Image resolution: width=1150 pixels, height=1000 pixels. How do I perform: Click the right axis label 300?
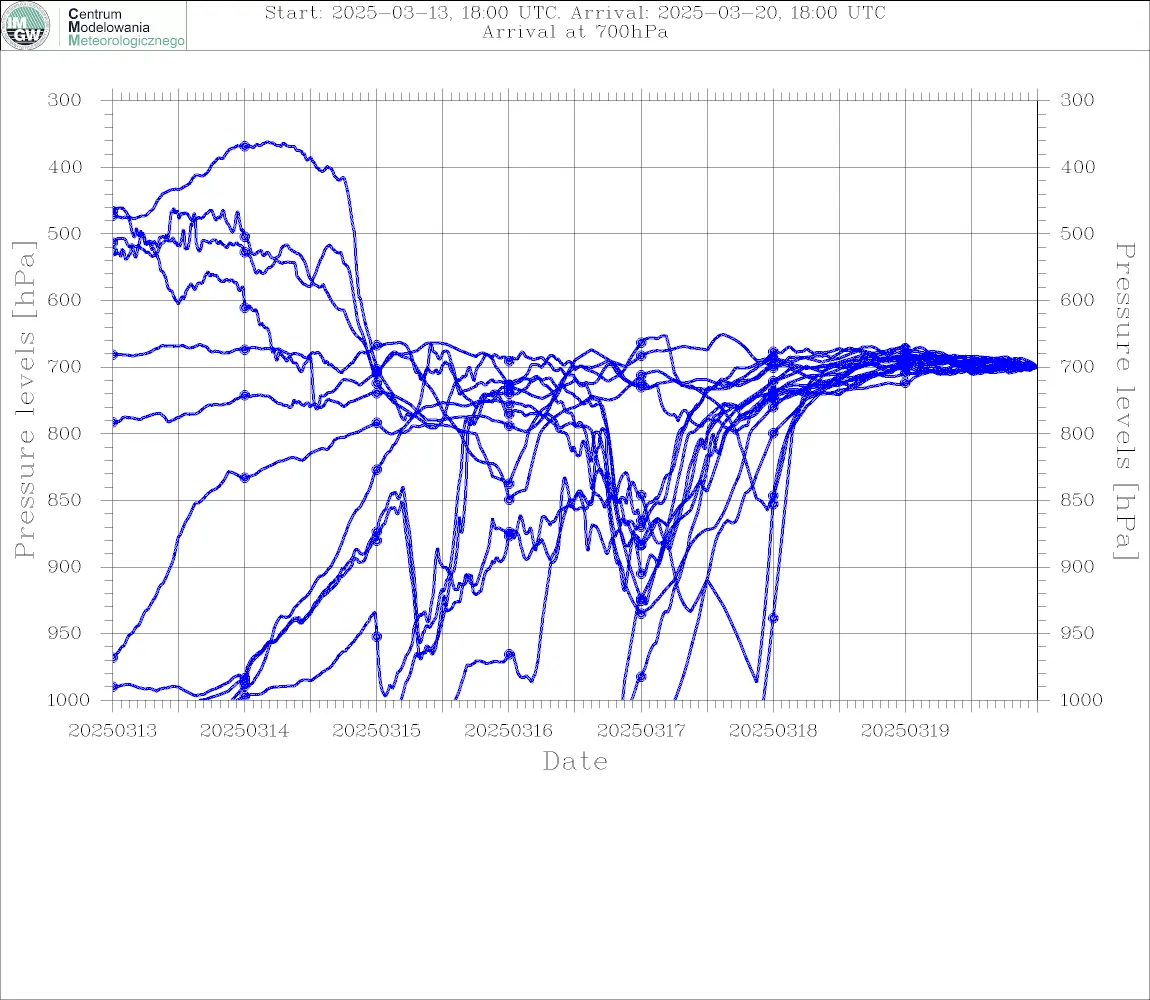tap(1077, 100)
